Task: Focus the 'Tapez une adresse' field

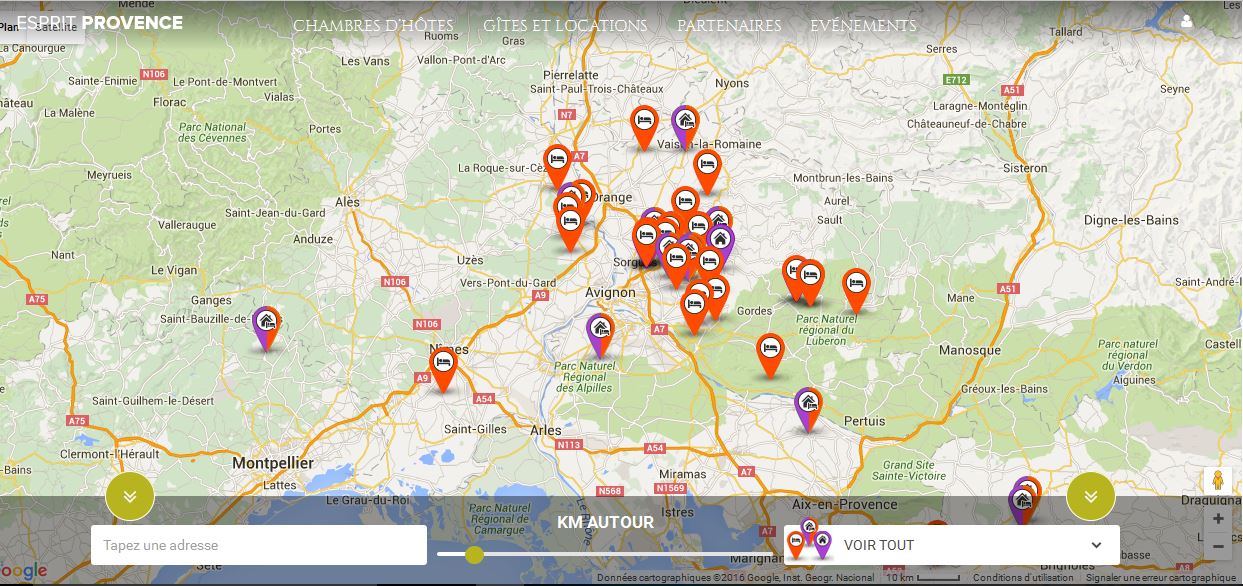Action: (259, 545)
